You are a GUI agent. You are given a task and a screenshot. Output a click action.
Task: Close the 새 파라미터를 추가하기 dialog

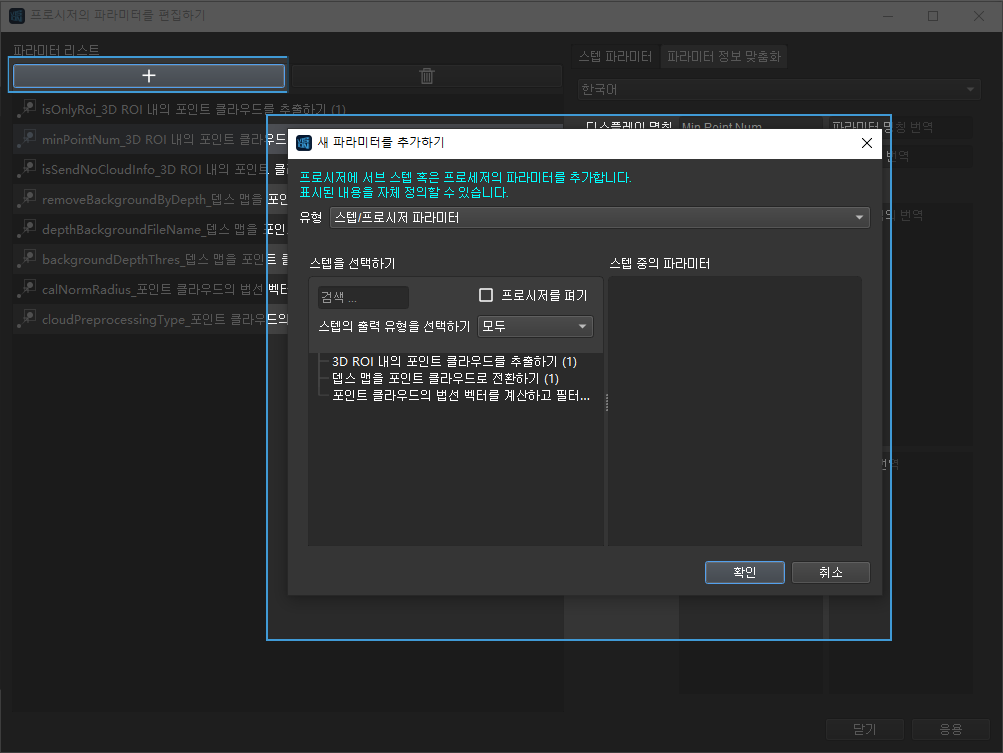(x=867, y=143)
